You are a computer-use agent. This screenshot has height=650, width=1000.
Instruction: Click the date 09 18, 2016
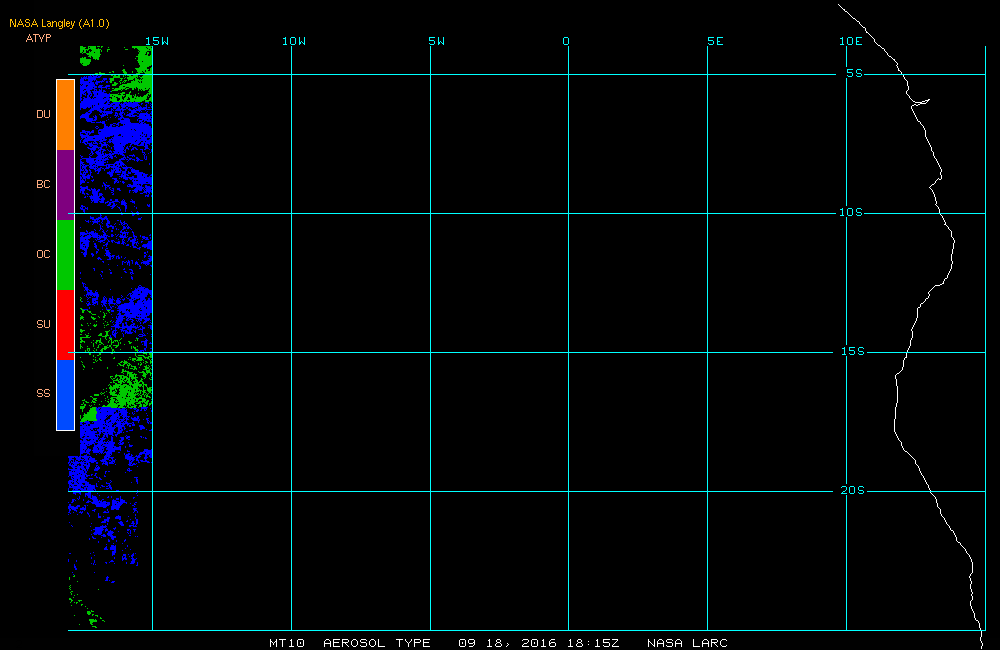(508, 643)
